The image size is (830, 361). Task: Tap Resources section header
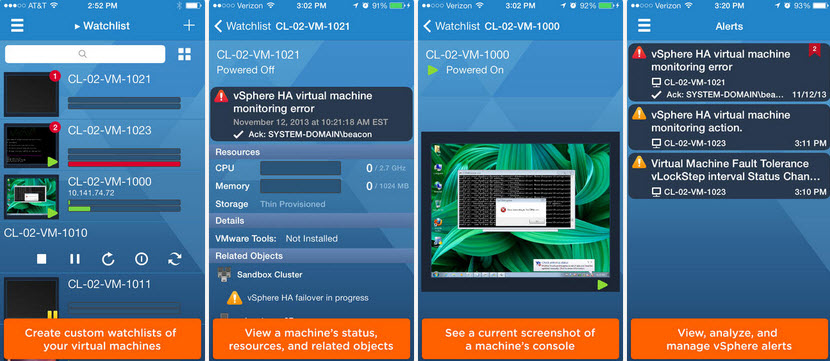311,152
